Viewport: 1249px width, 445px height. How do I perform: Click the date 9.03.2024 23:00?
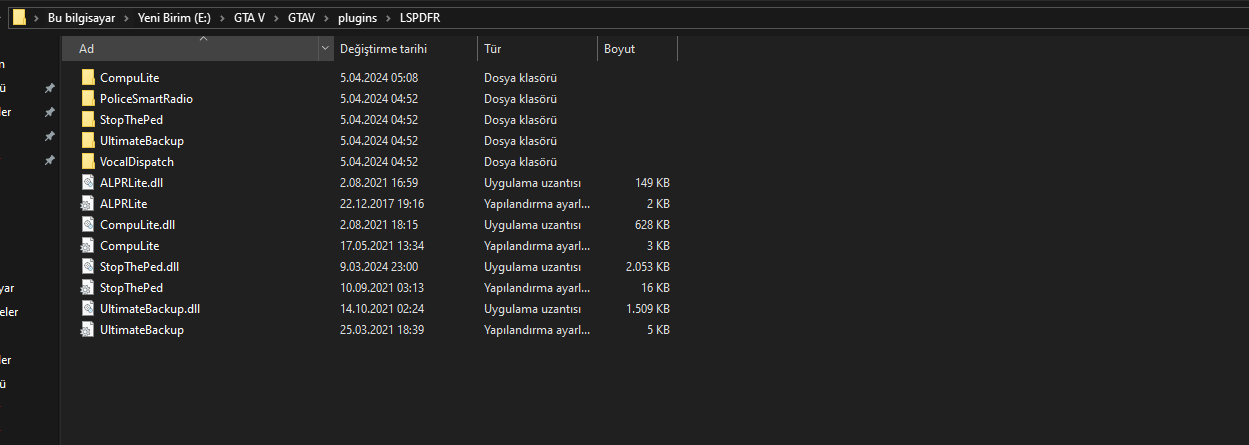coord(379,266)
